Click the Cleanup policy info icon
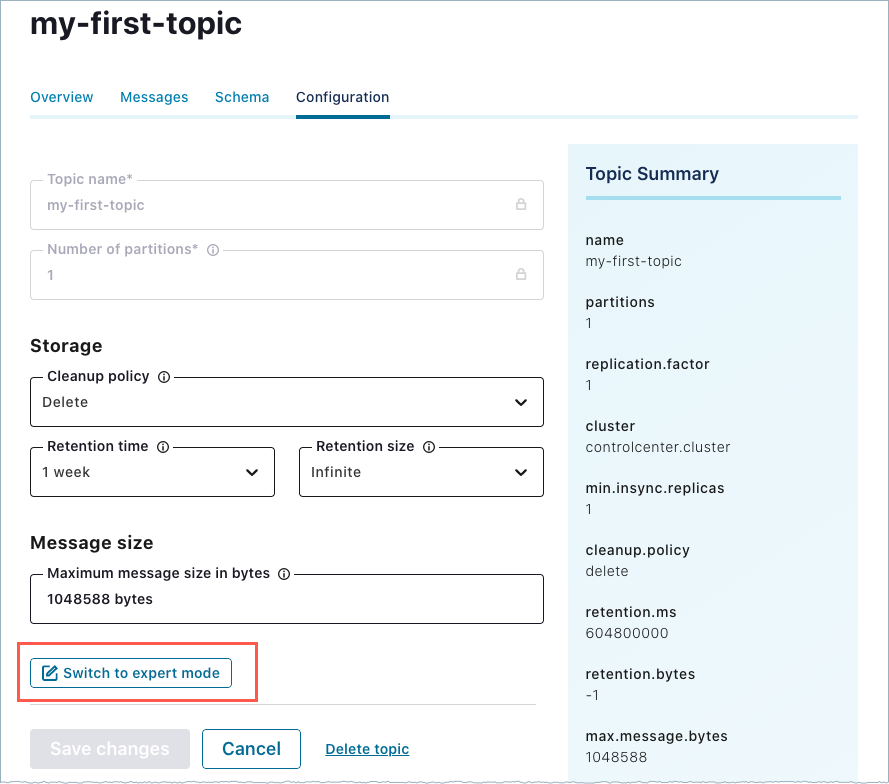 (x=163, y=376)
